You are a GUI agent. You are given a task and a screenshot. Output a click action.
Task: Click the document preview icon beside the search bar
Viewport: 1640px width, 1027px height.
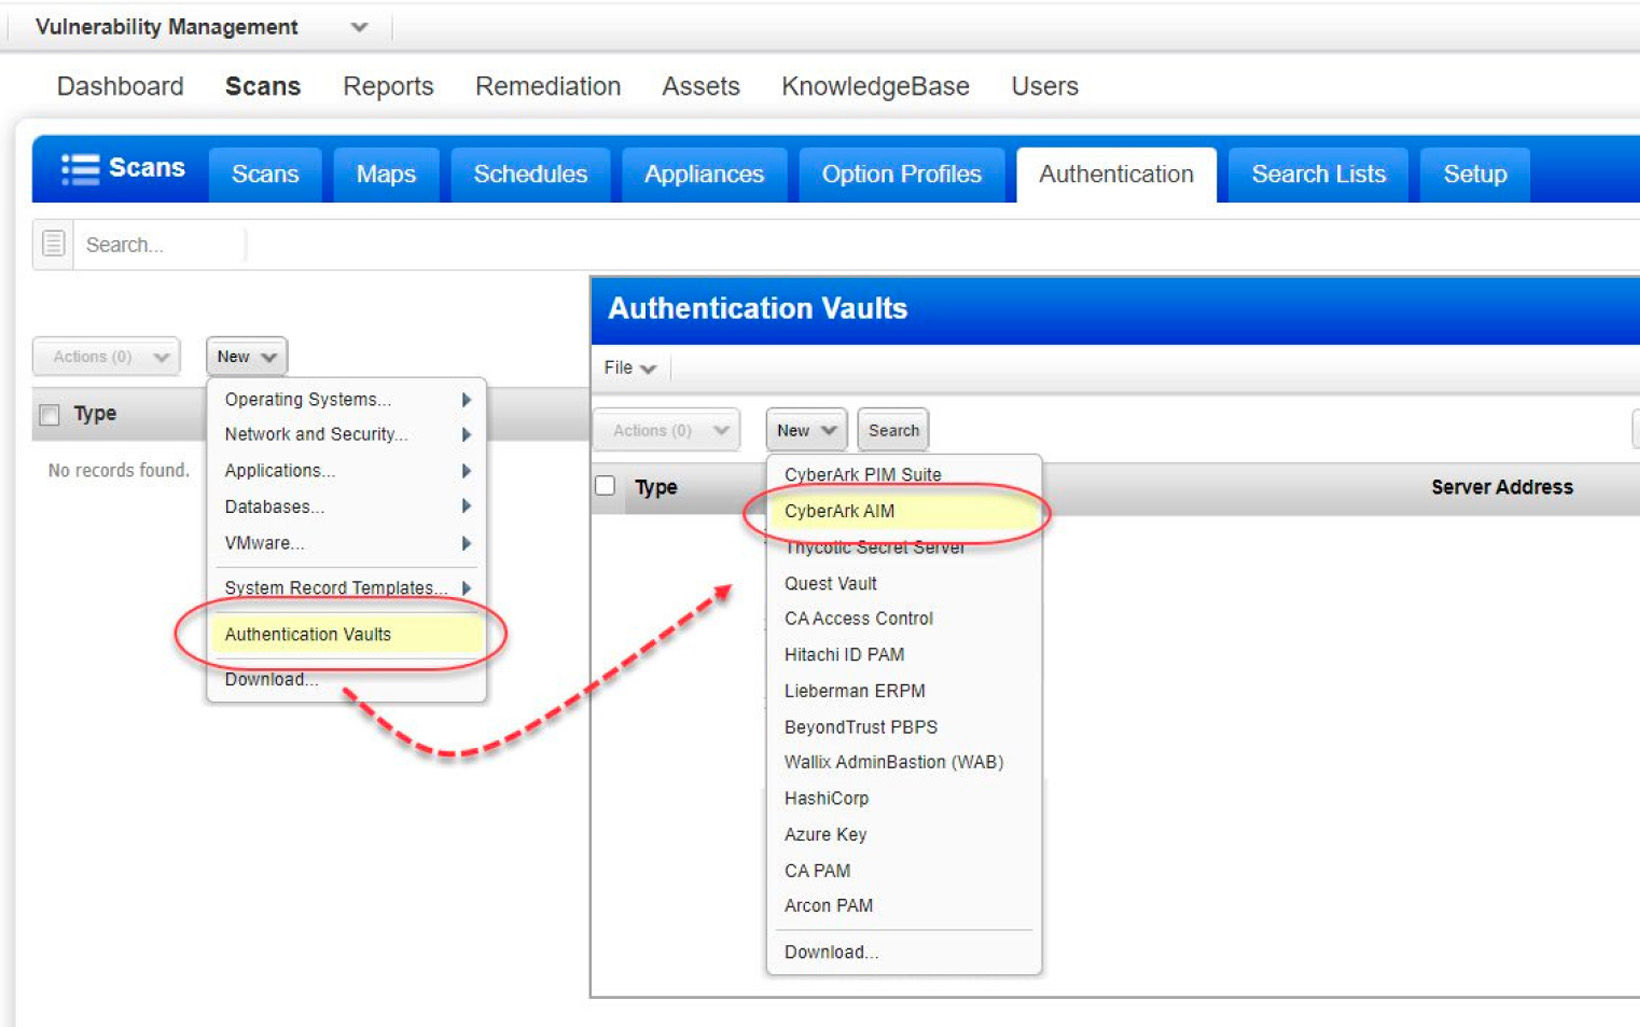(51, 243)
